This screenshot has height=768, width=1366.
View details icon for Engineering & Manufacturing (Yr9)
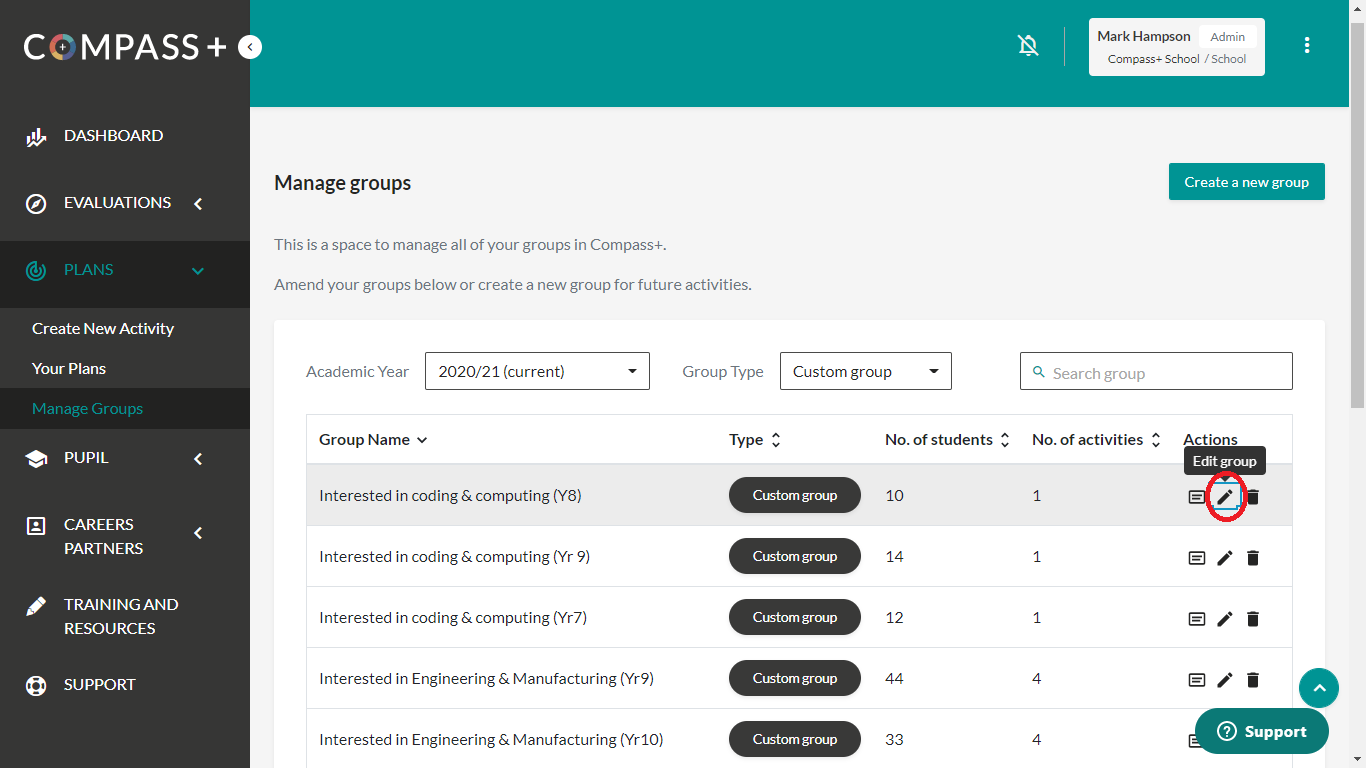[x=1196, y=680]
